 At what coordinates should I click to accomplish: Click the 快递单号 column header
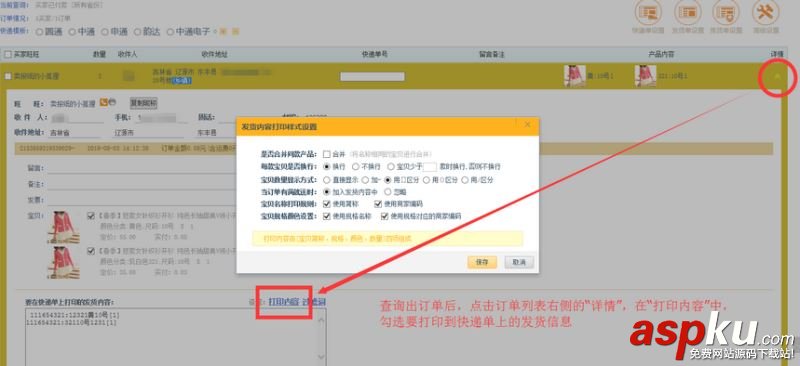click(375, 54)
